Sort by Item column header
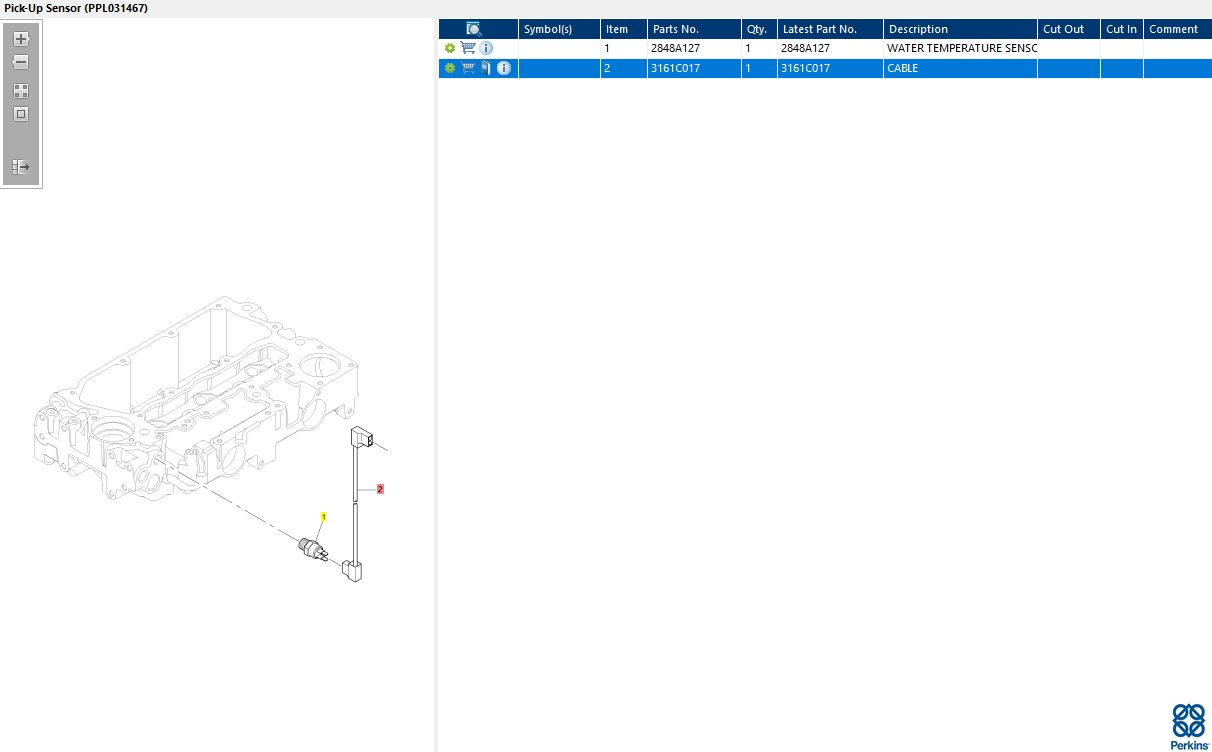 tap(624, 29)
